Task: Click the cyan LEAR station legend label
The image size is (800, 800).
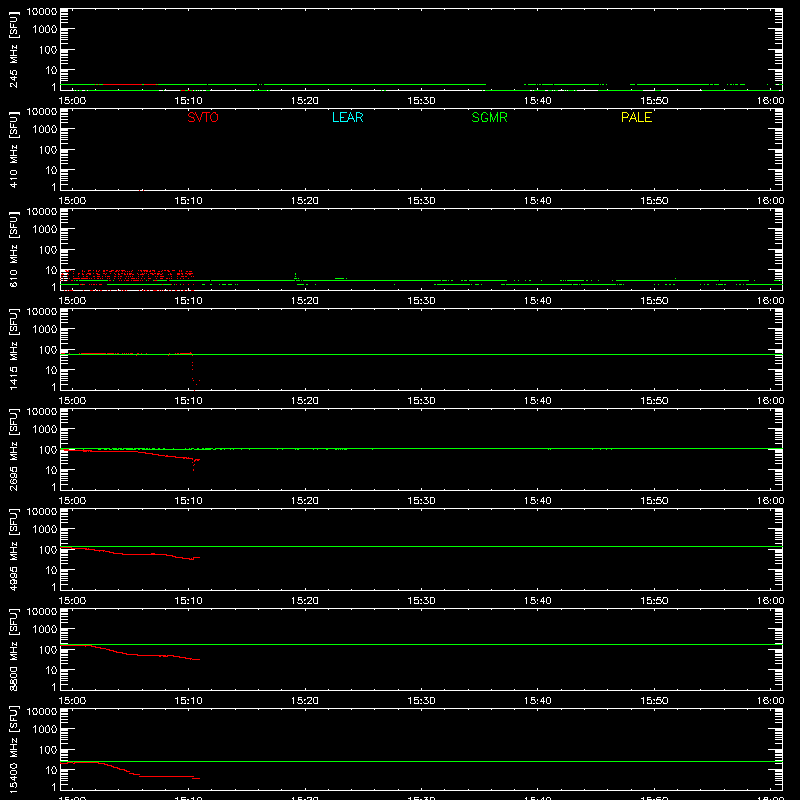Action: pyautogui.click(x=347, y=117)
